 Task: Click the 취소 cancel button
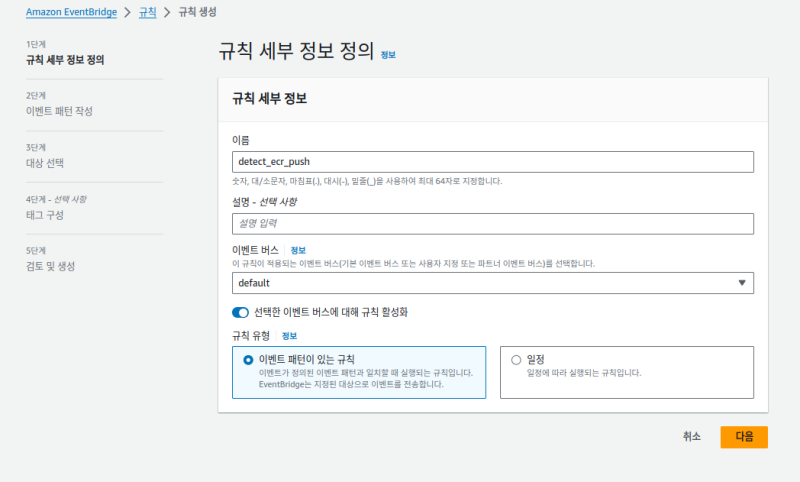pos(692,437)
